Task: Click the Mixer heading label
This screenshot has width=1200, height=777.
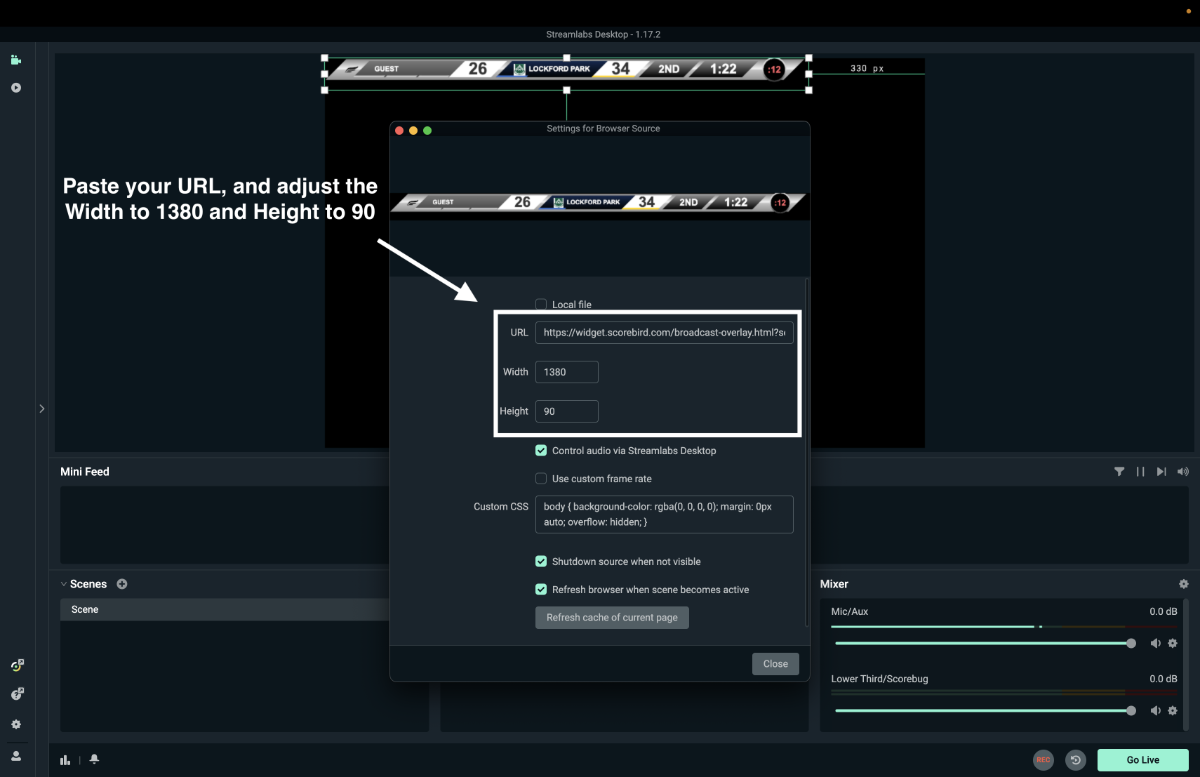Action: [x=834, y=584]
